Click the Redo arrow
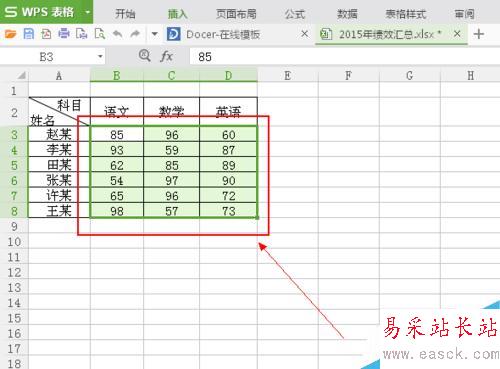This screenshot has height=369, width=500. [x=135, y=34]
